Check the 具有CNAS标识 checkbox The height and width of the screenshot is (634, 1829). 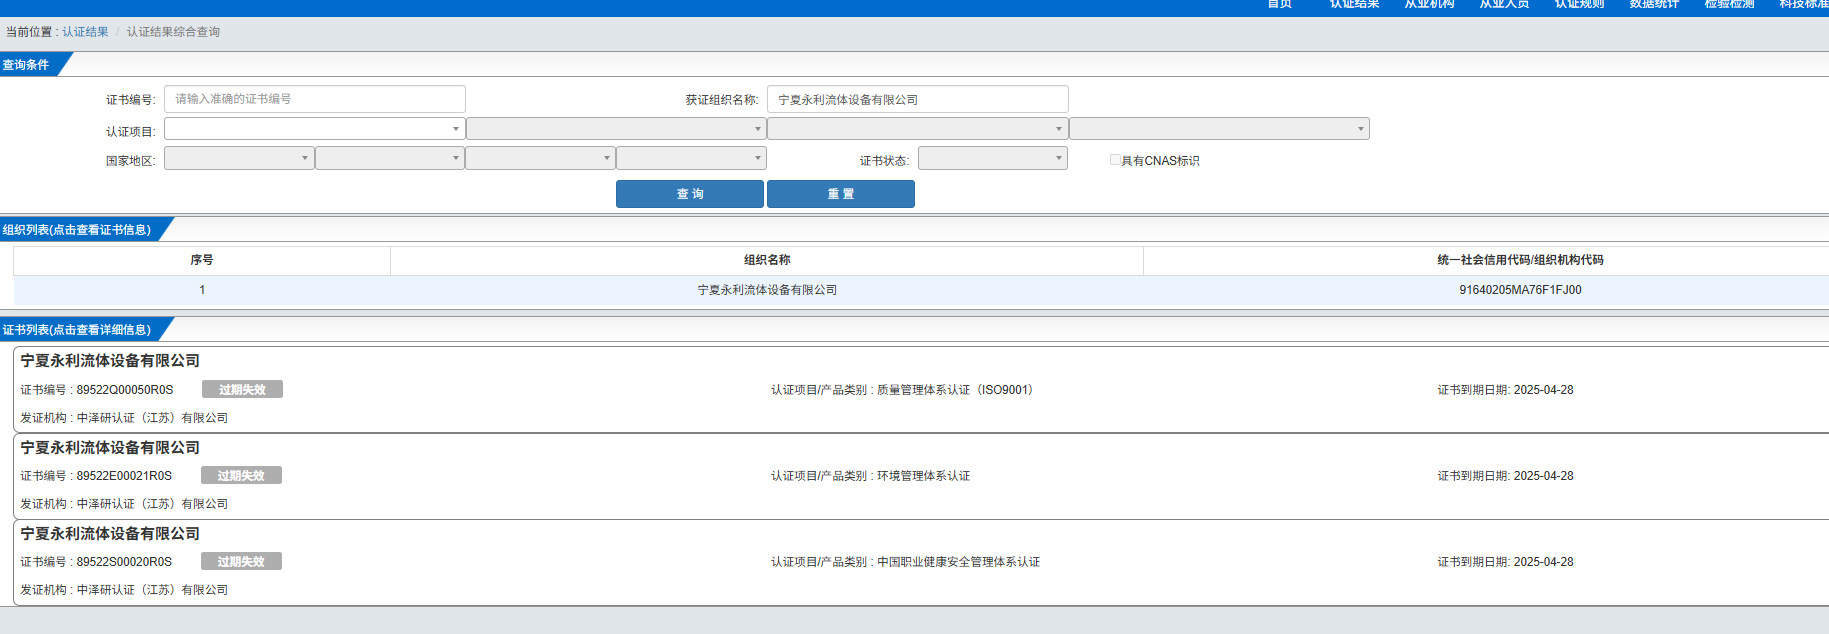(x=1115, y=160)
